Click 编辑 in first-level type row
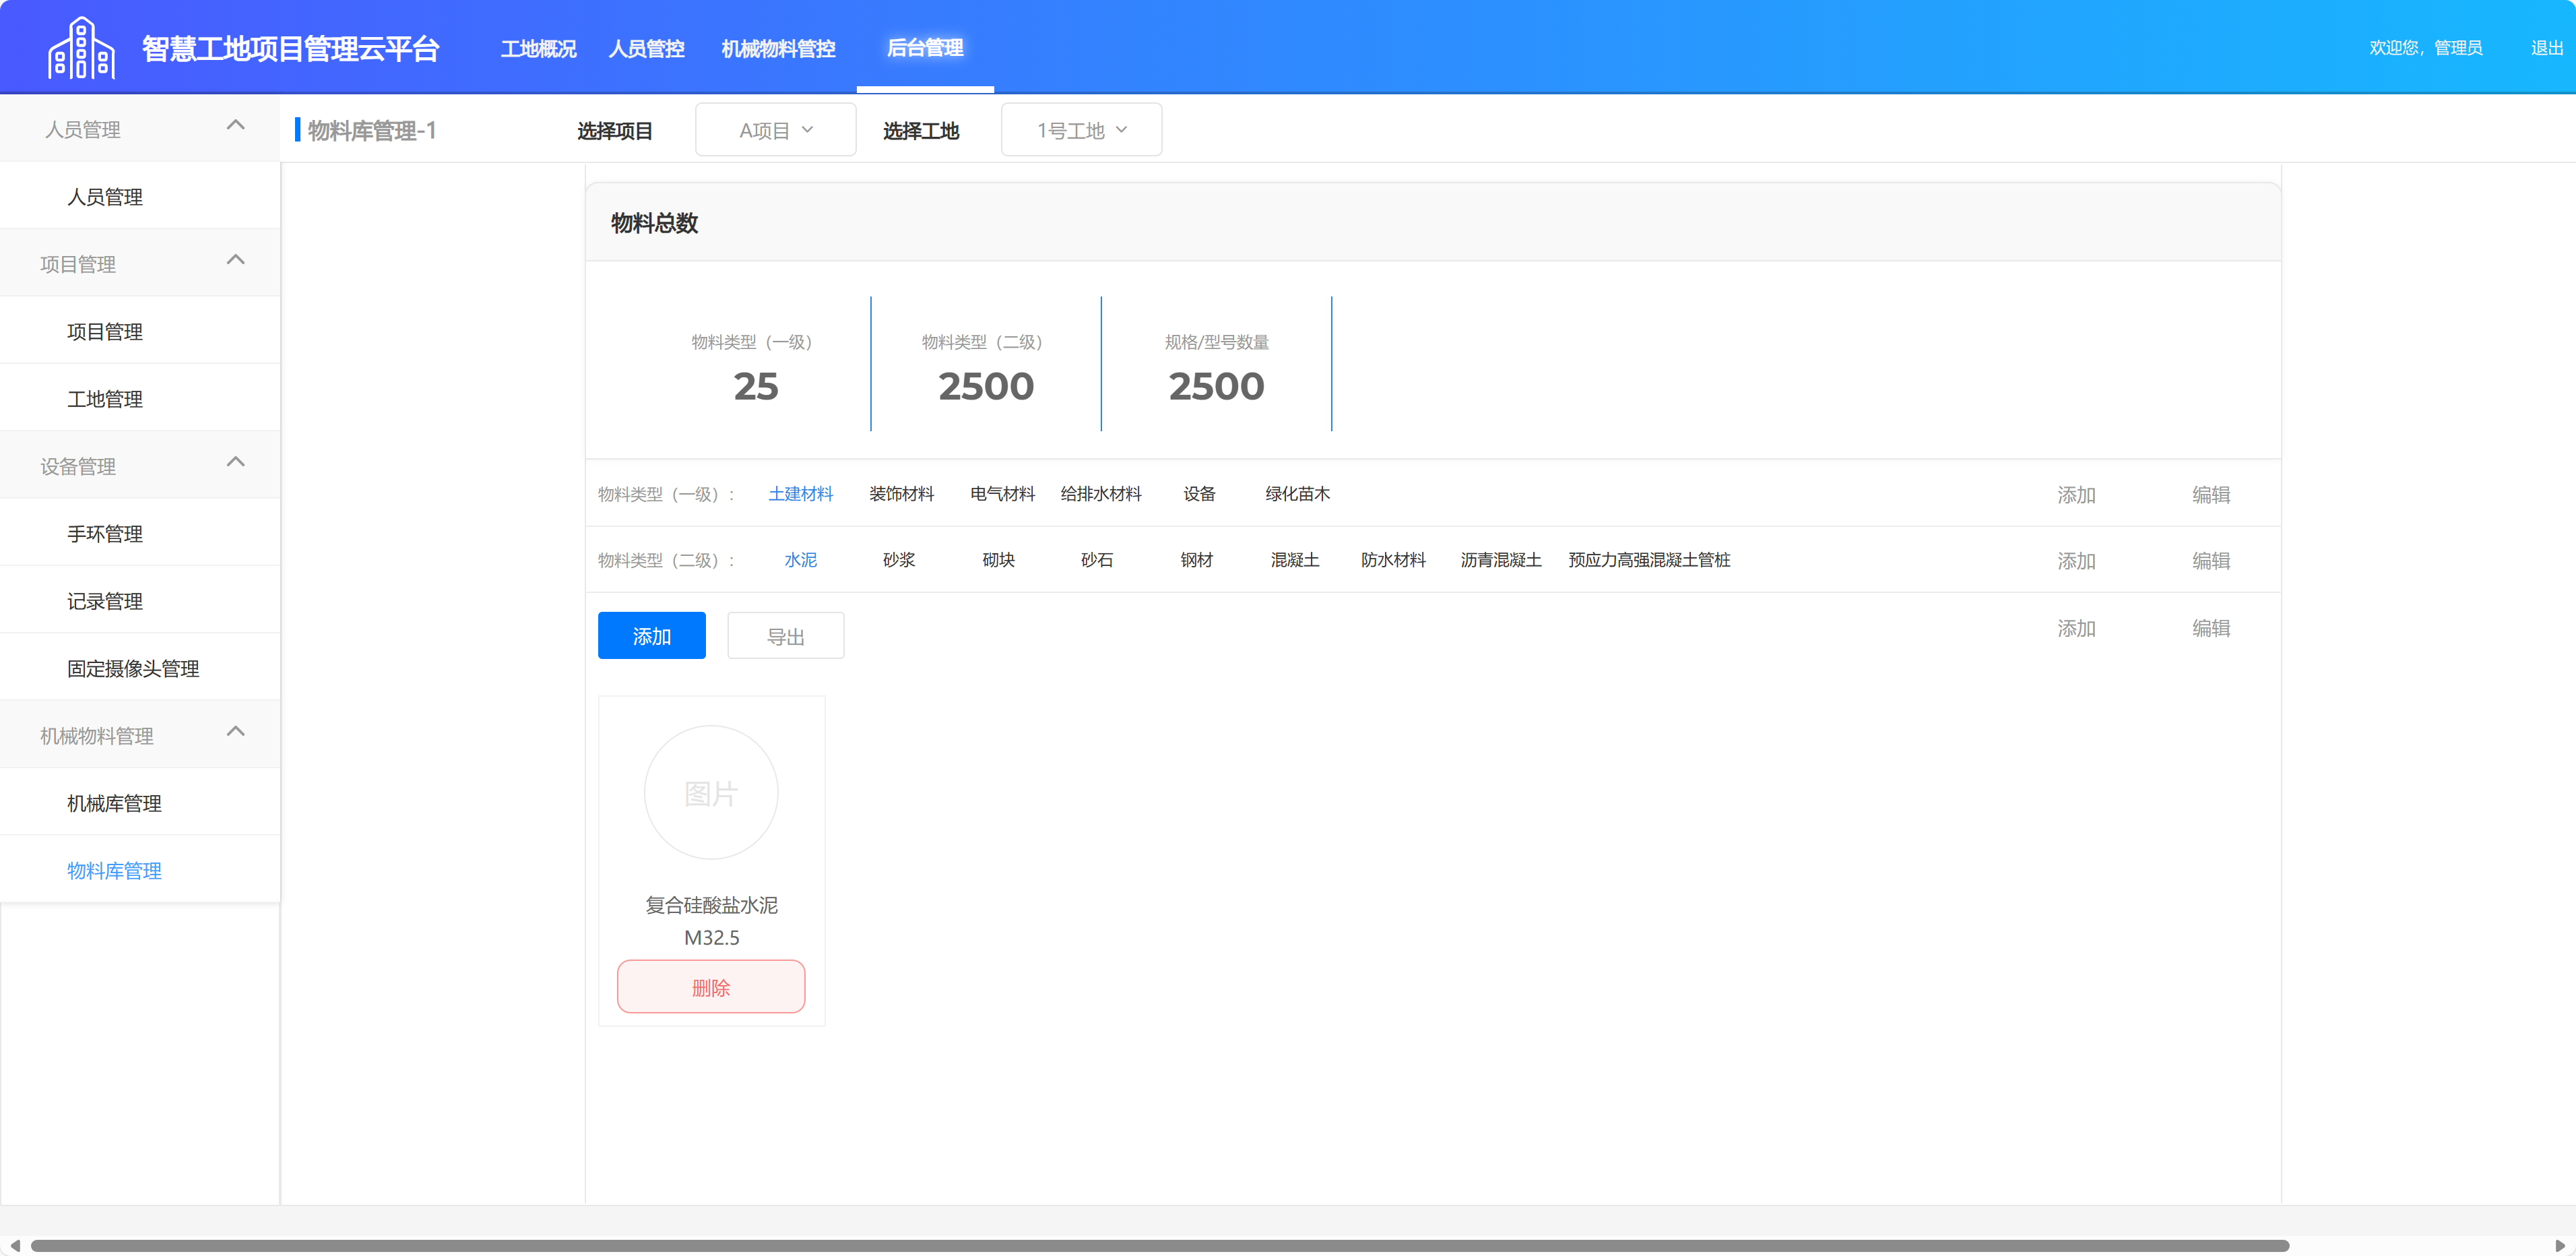 point(2211,495)
